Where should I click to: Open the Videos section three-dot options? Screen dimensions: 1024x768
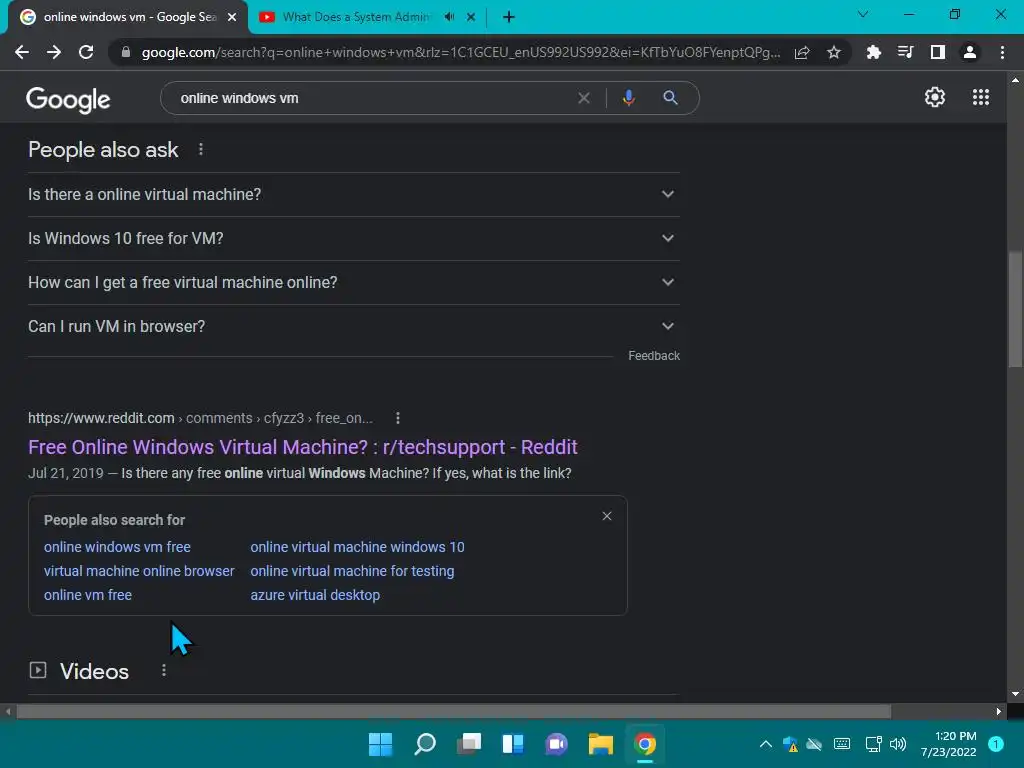[164, 670]
